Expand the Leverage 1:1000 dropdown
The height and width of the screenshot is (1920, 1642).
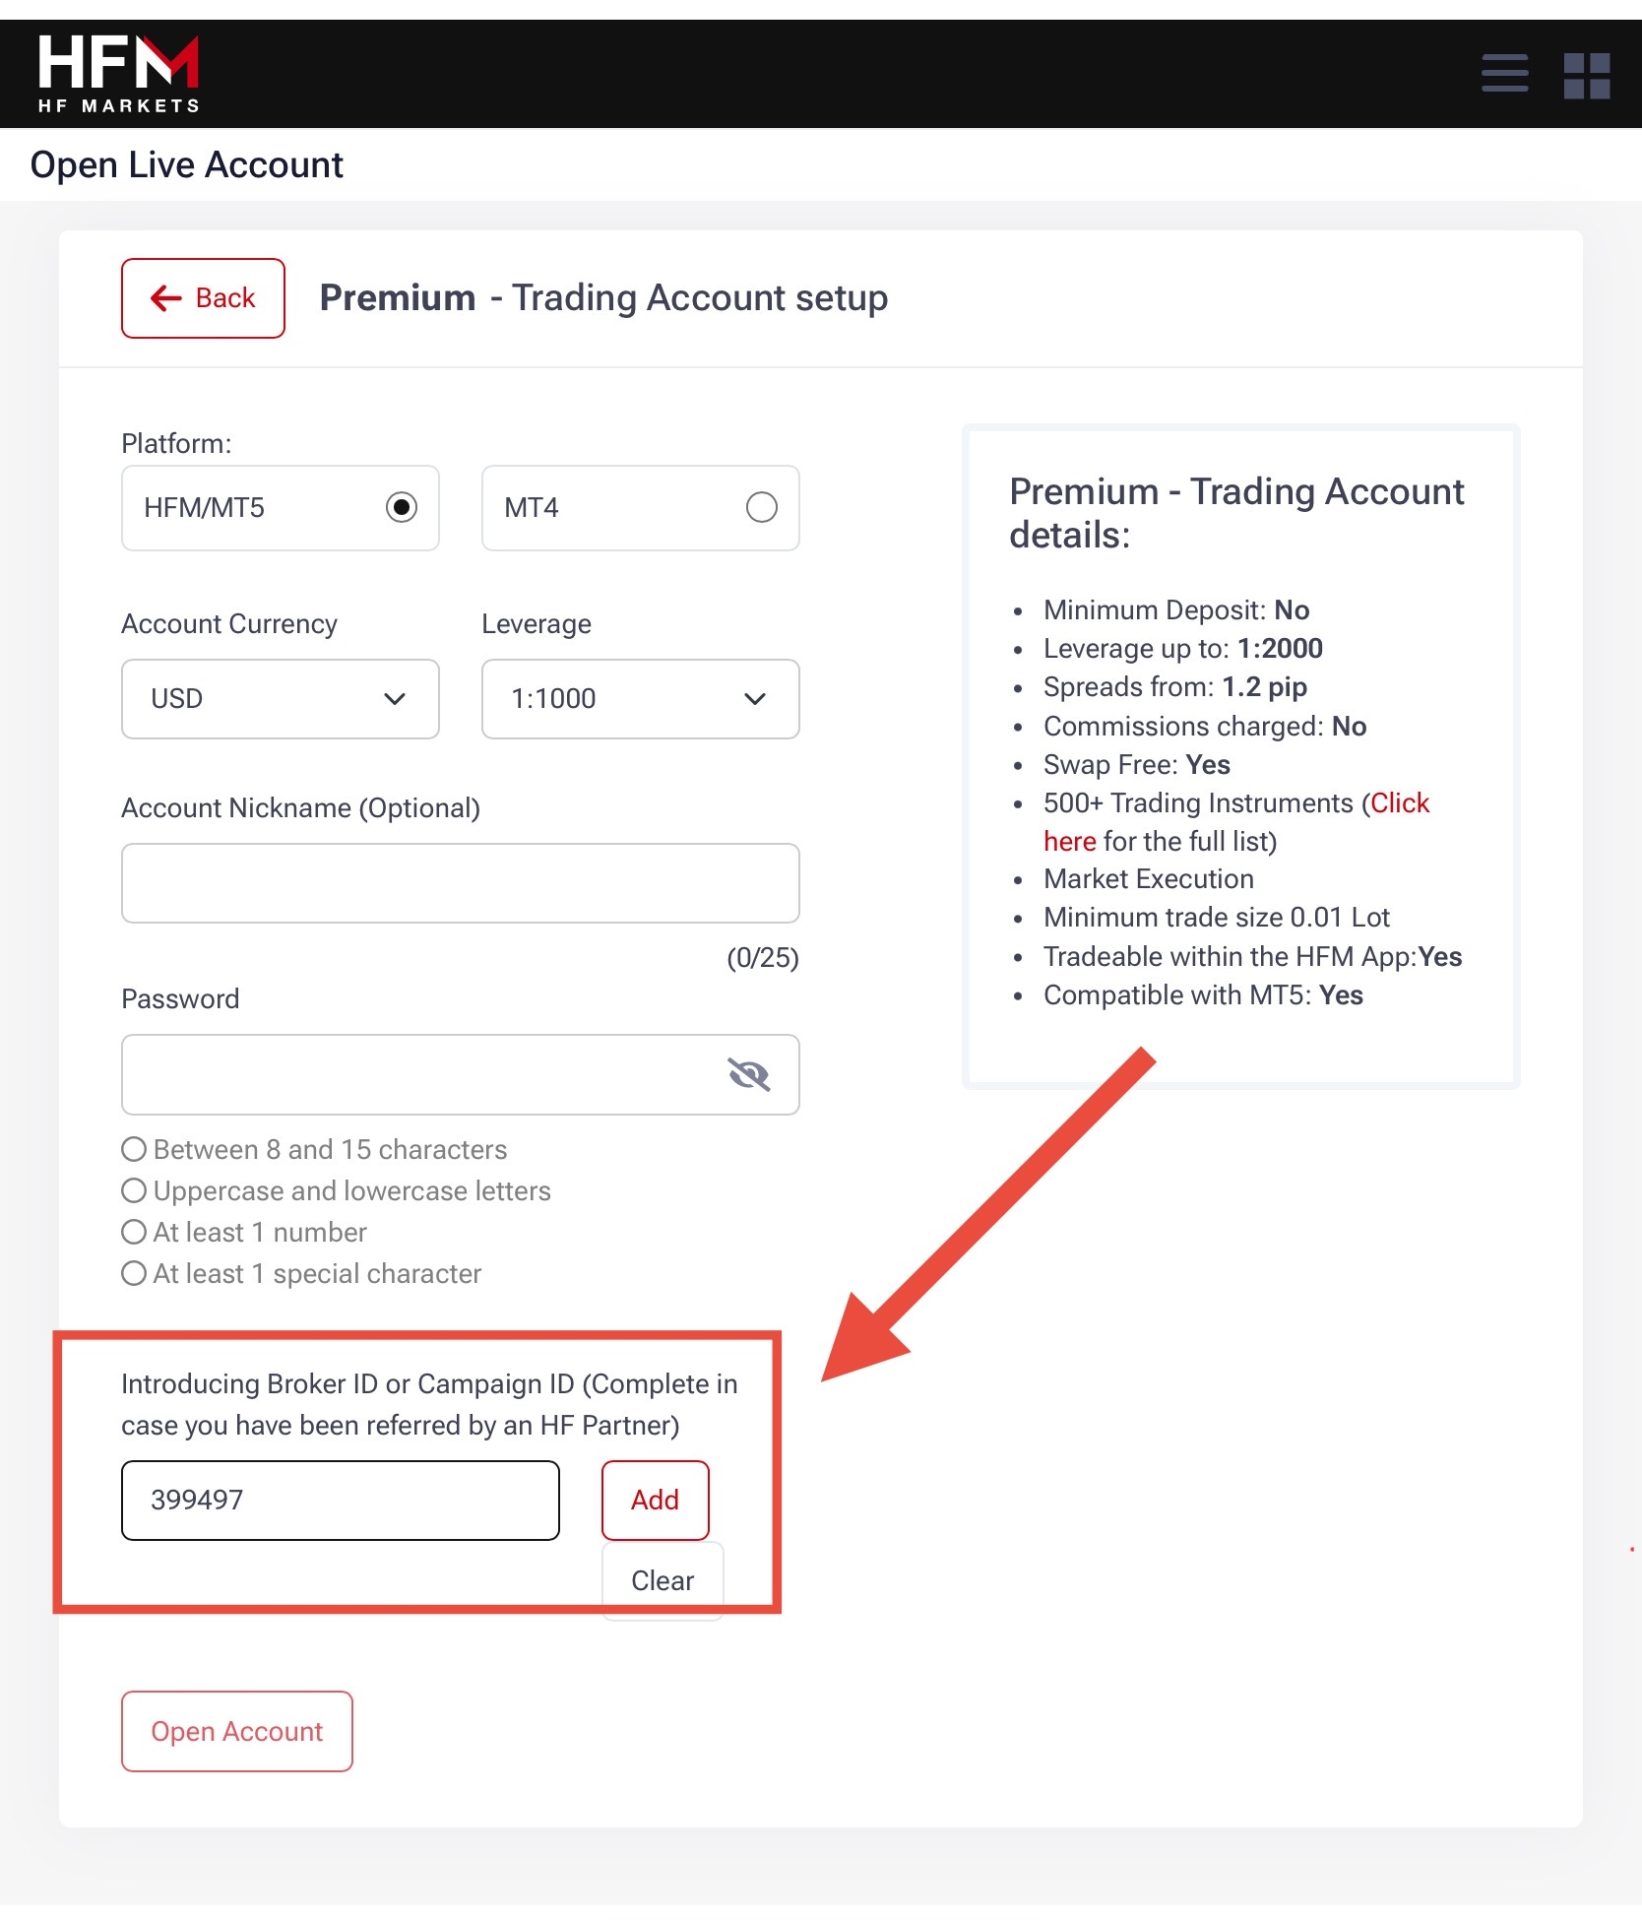[x=640, y=698]
